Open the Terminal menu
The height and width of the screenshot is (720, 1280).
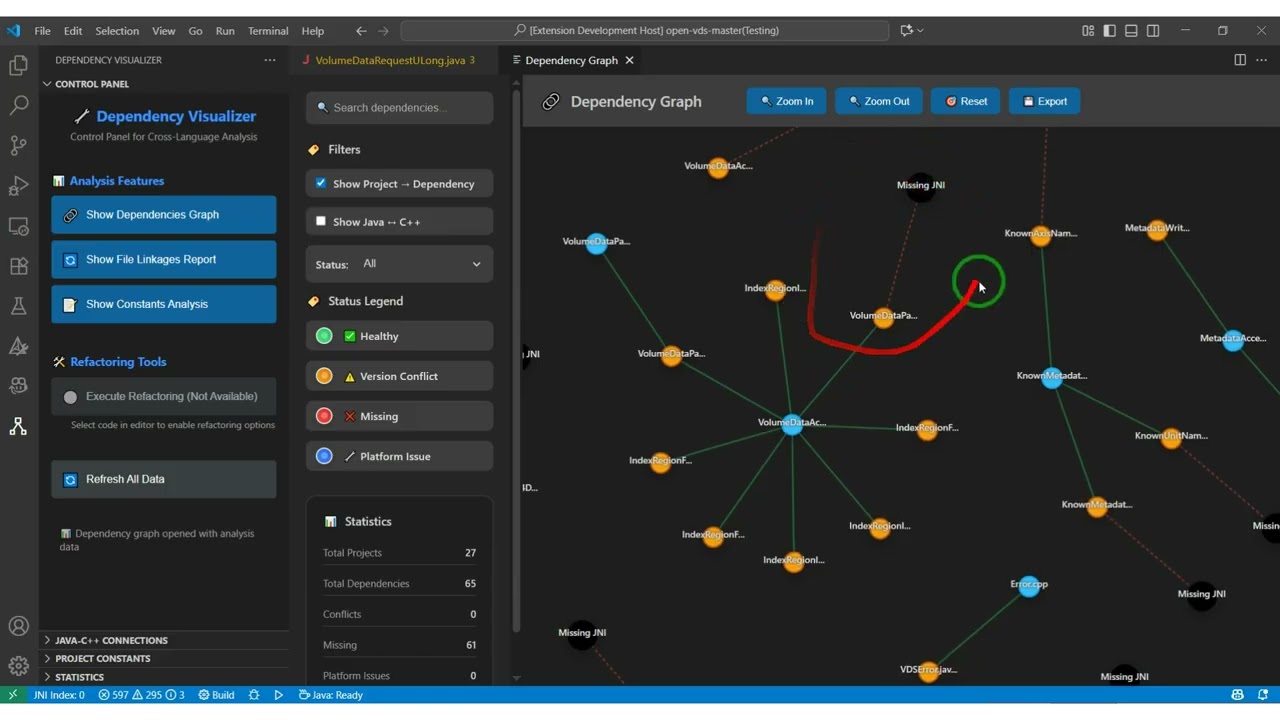point(268,31)
